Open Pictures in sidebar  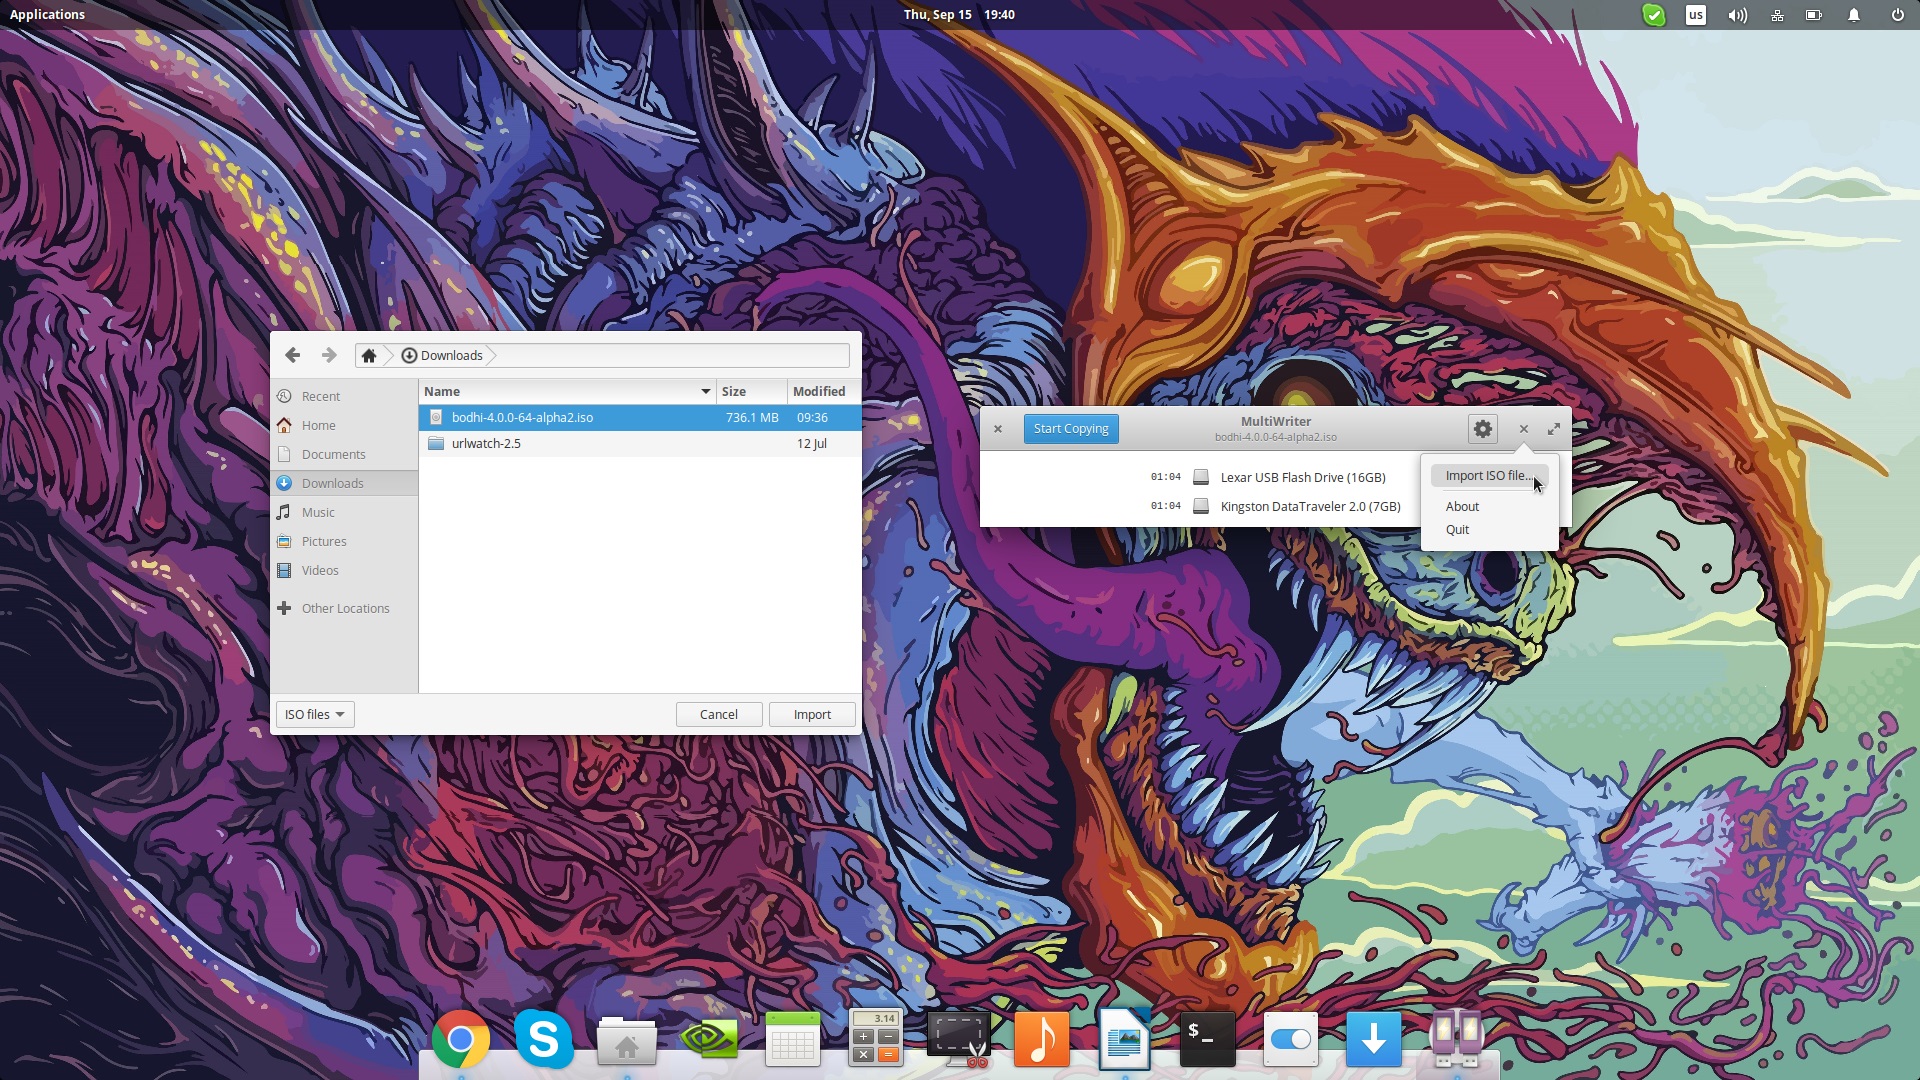tap(344, 541)
